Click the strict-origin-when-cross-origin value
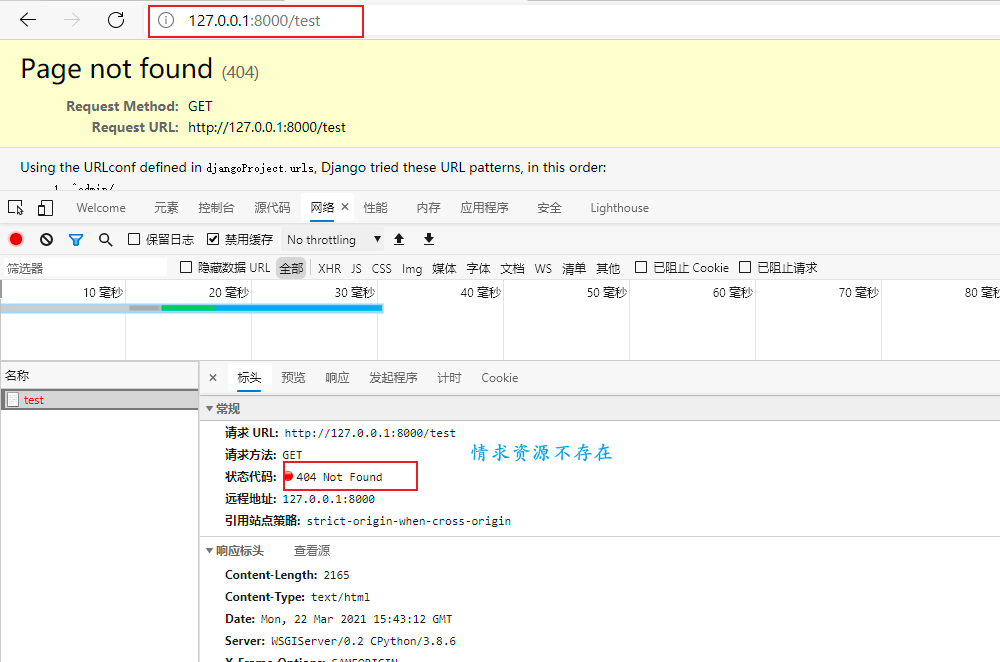The width and height of the screenshot is (1000, 662). point(409,521)
